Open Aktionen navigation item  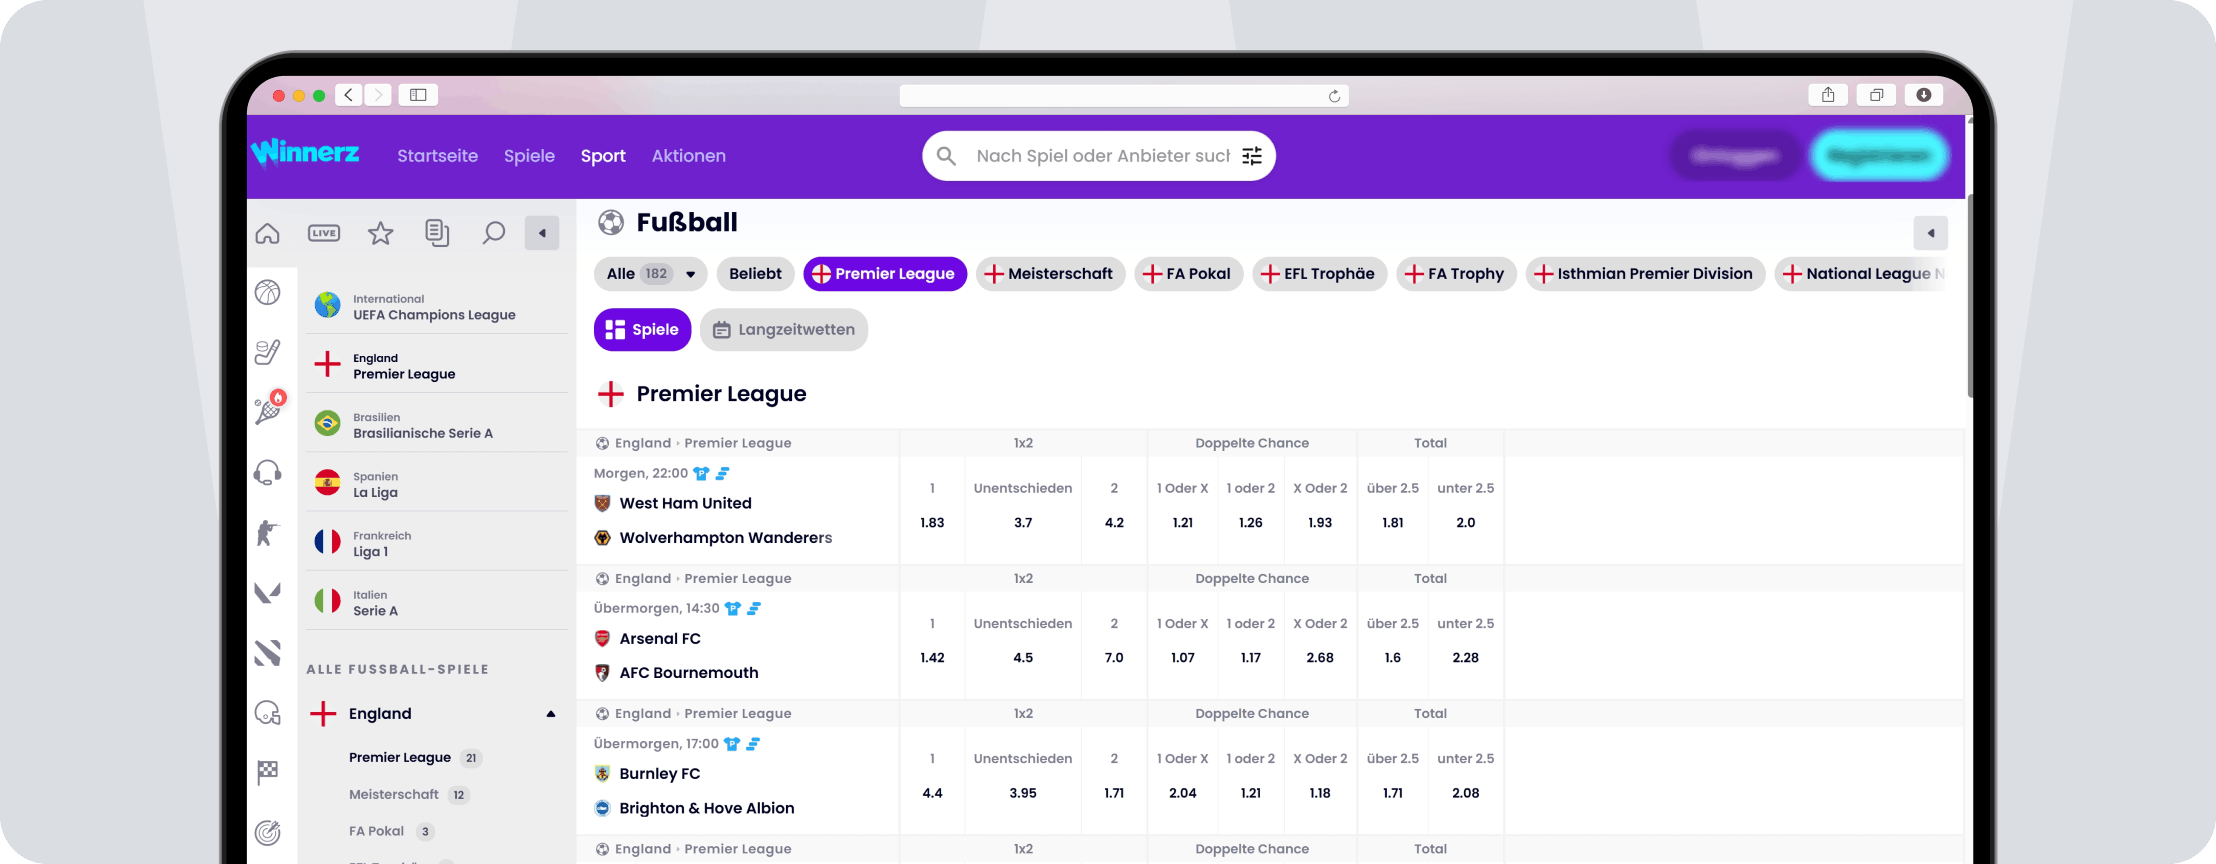(x=689, y=156)
